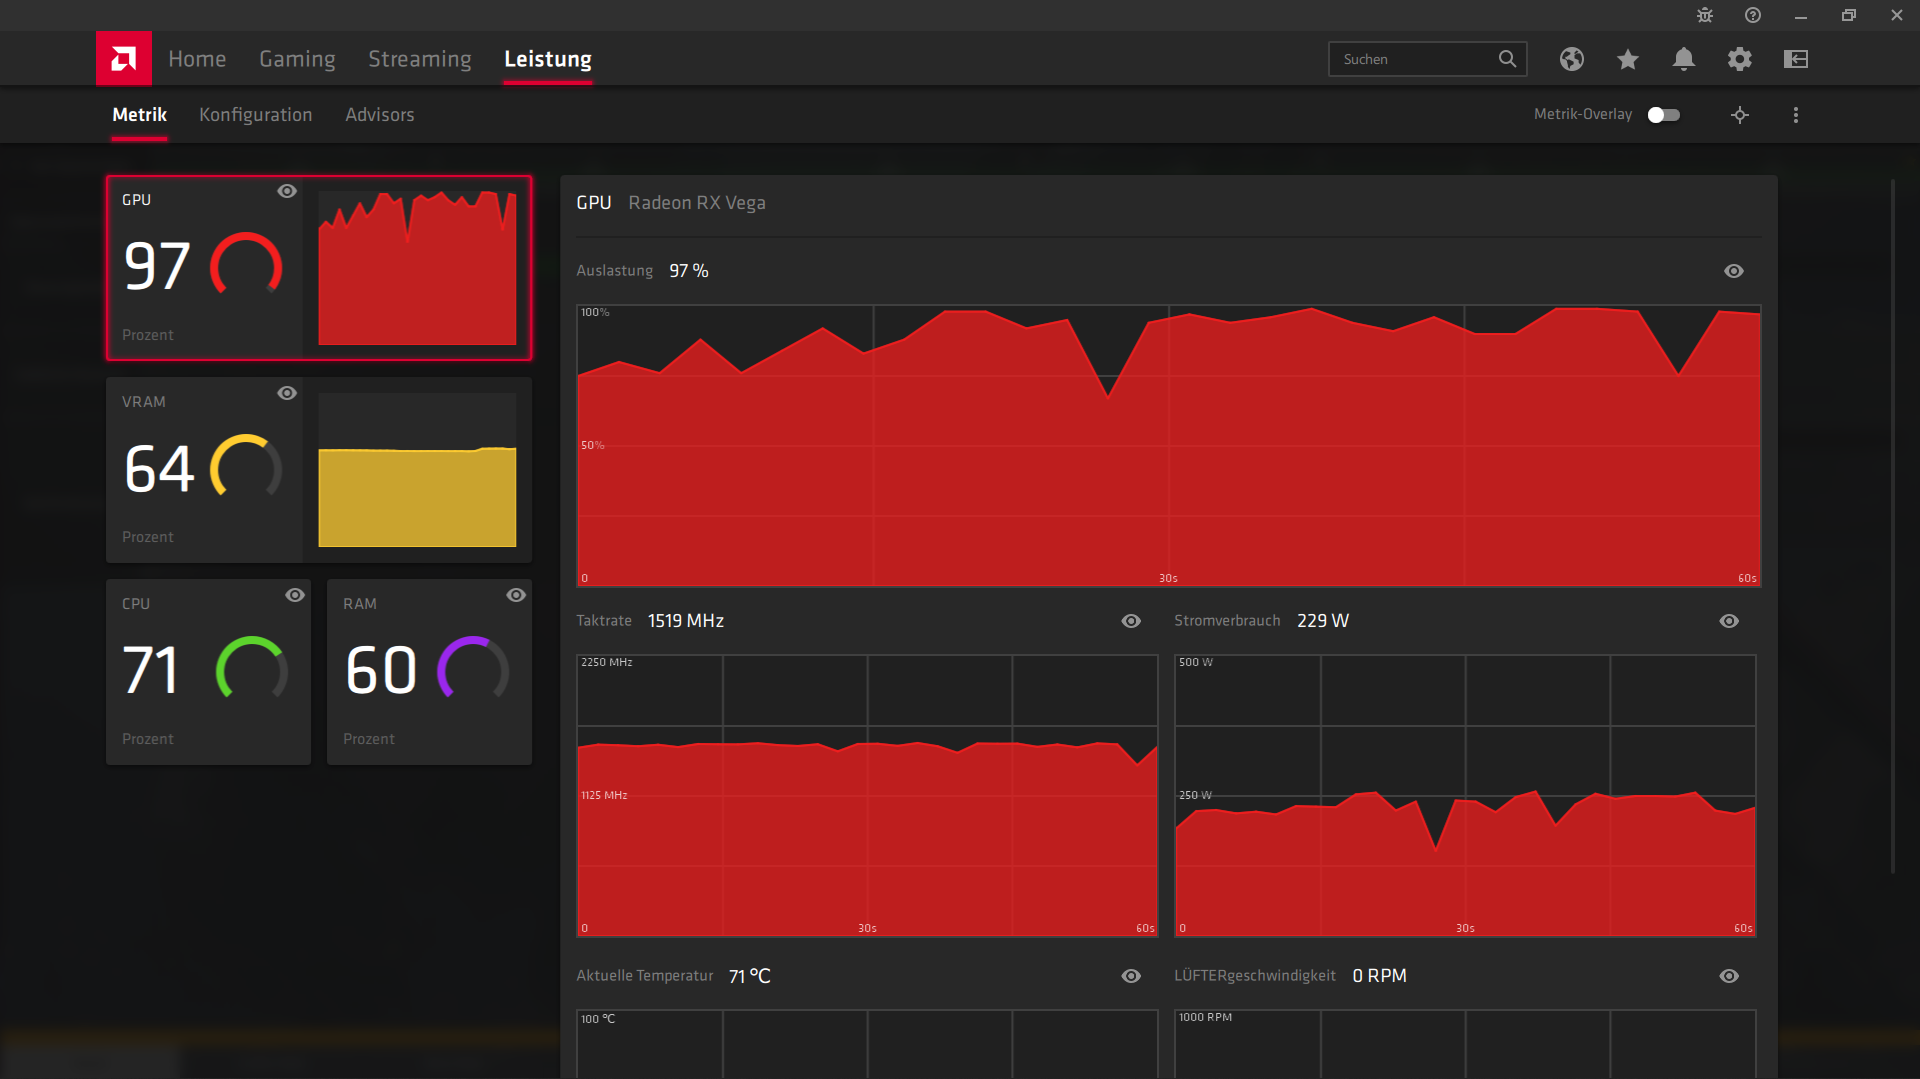Open the web browser globe icon

click(1572, 59)
